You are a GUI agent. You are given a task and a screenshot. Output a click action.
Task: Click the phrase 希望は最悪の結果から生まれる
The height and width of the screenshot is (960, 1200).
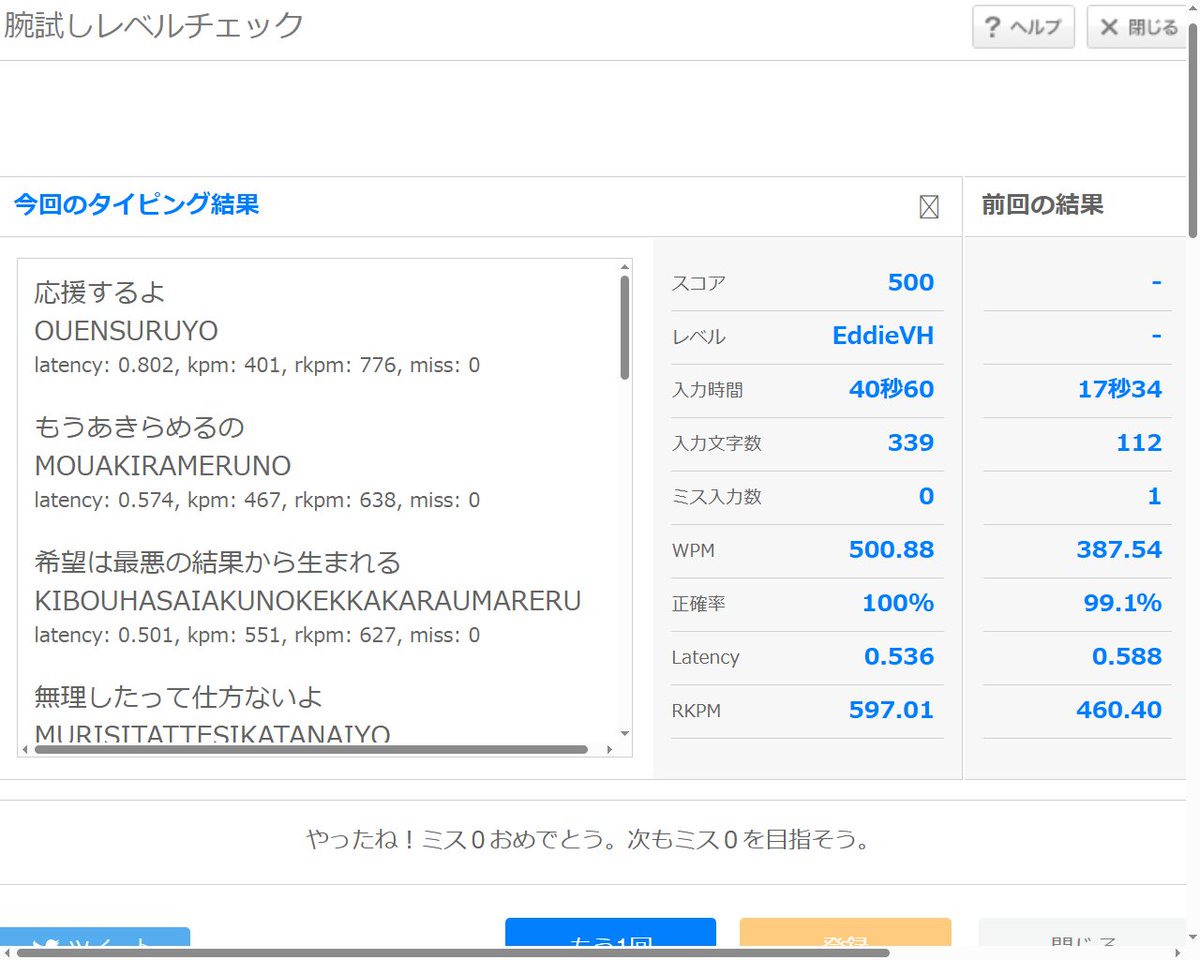tap(217, 562)
